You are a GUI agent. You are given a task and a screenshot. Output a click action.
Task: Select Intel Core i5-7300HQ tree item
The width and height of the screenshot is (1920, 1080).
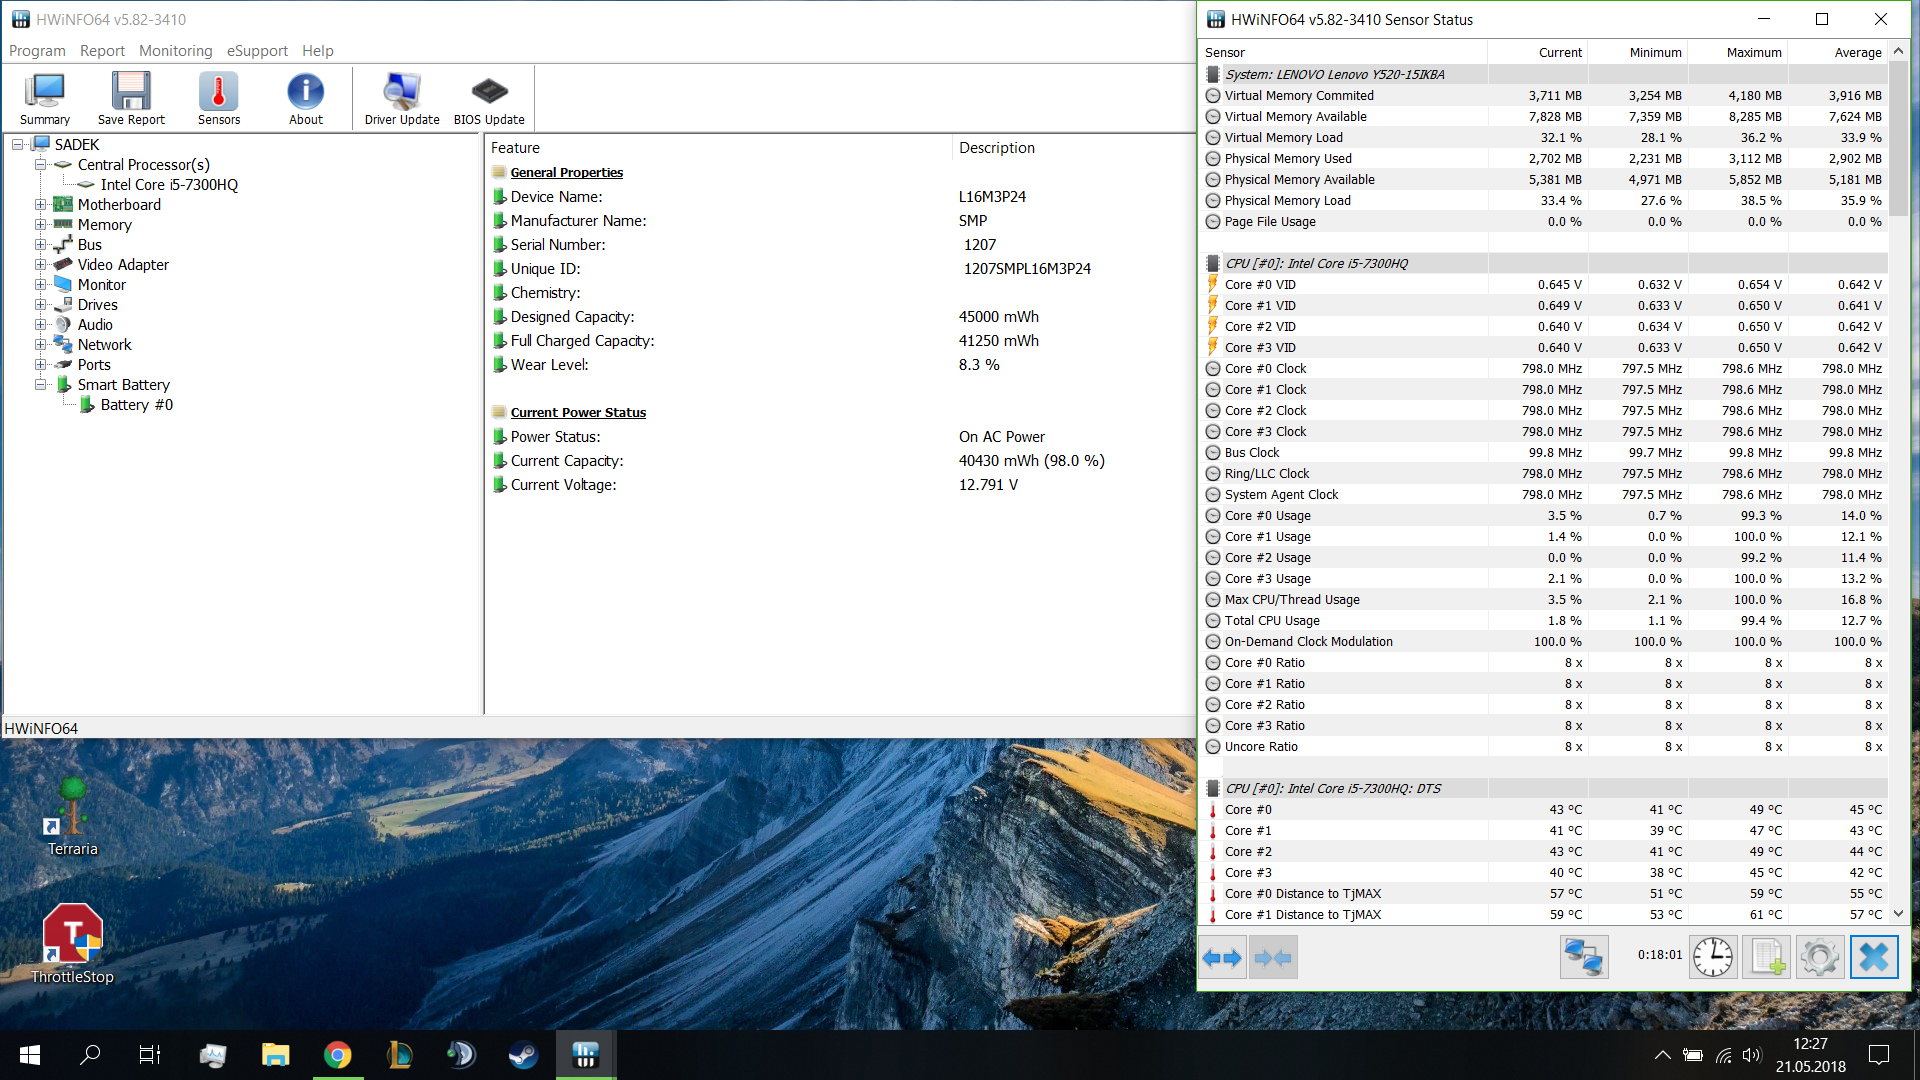point(169,184)
